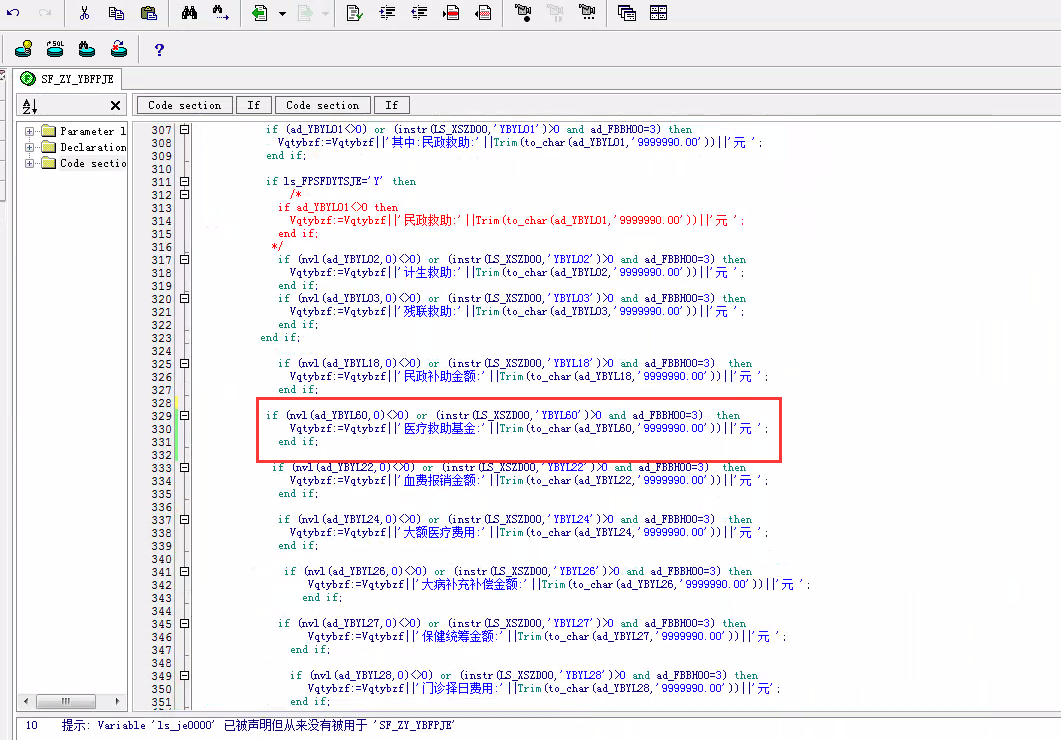Expand the Parameter list tree node
Viewport: 1061px width, 740px height.
coord(30,131)
